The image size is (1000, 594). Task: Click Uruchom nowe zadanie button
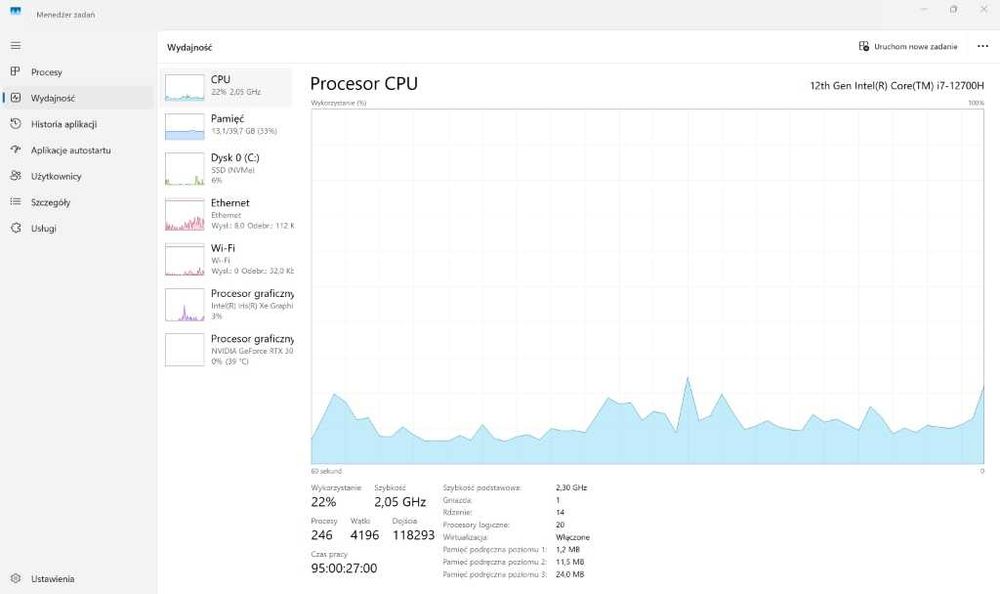coord(908,47)
